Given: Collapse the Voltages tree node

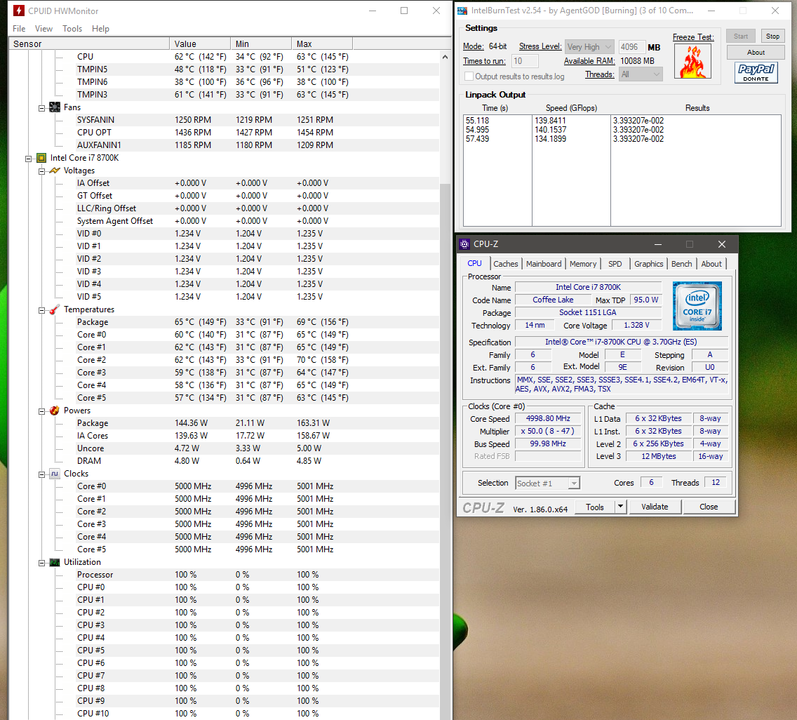Looking at the screenshot, I should [x=42, y=171].
